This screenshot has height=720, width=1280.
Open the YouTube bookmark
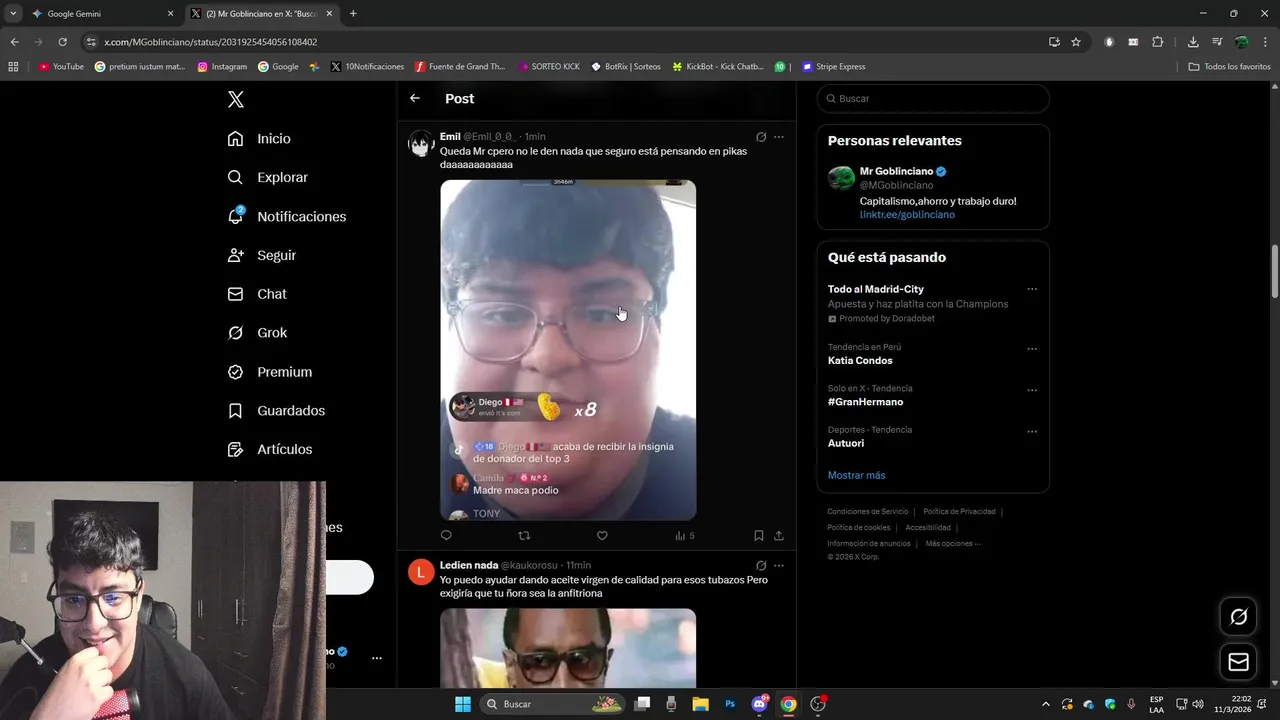click(x=61, y=67)
